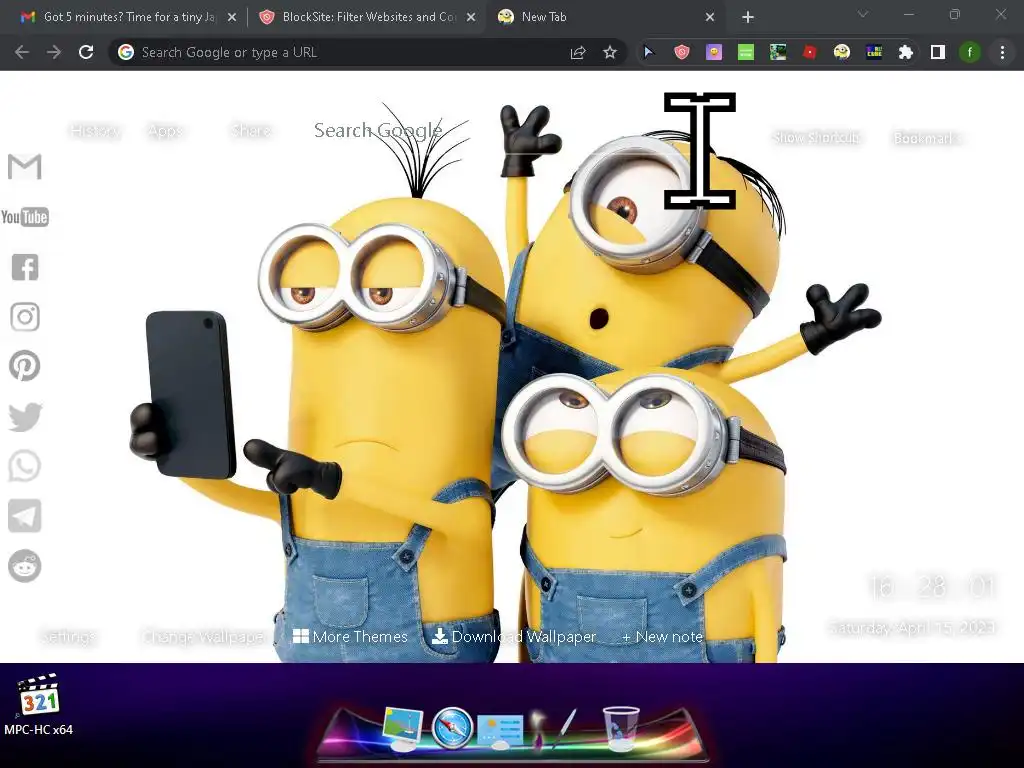
Task: Open the pen and brush icon in dock
Action: tap(552, 728)
